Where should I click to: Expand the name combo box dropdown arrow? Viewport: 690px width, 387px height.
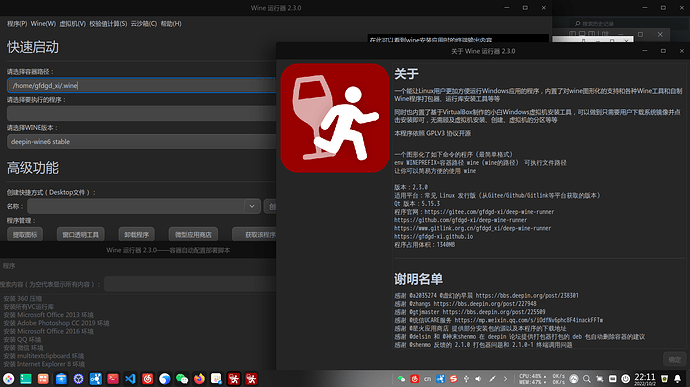(252, 206)
